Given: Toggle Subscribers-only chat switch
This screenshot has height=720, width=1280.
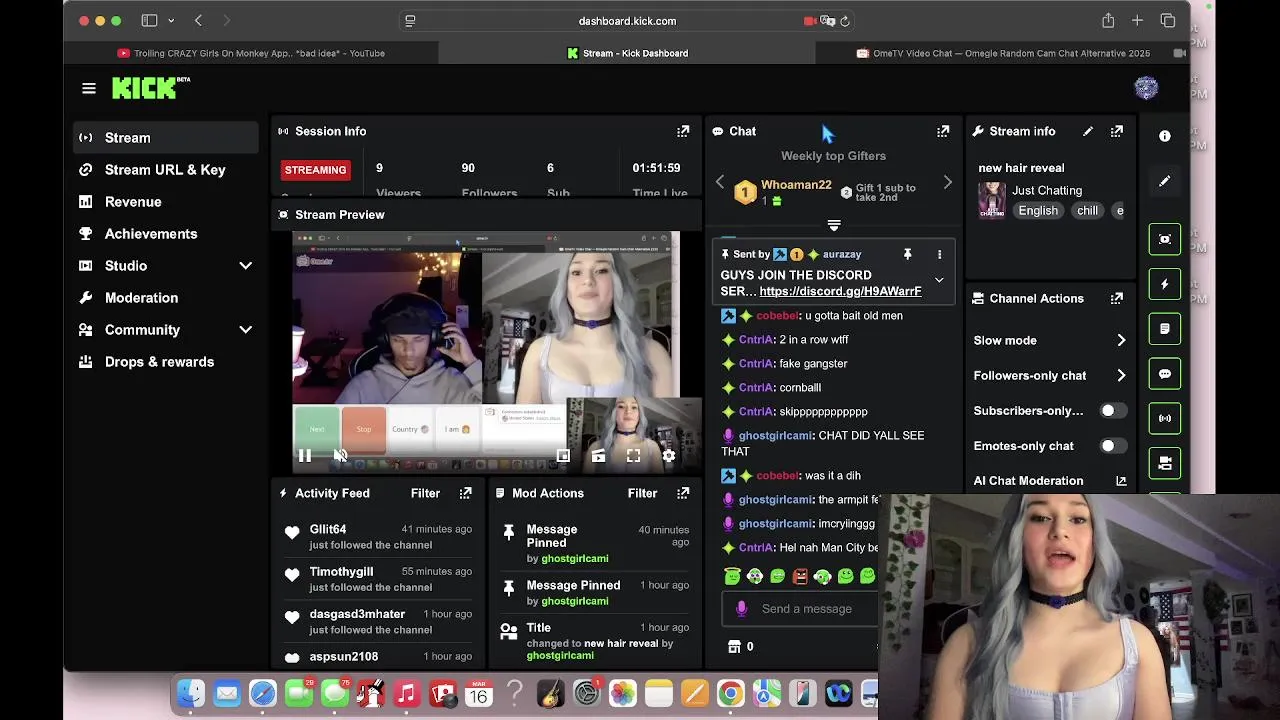Looking at the screenshot, I should [1113, 411].
